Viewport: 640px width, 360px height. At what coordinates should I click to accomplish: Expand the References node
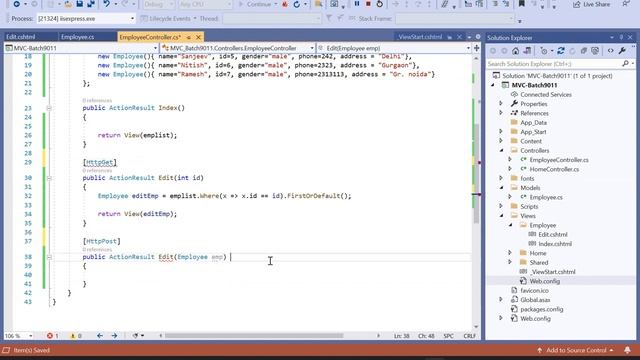(x=501, y=113)
